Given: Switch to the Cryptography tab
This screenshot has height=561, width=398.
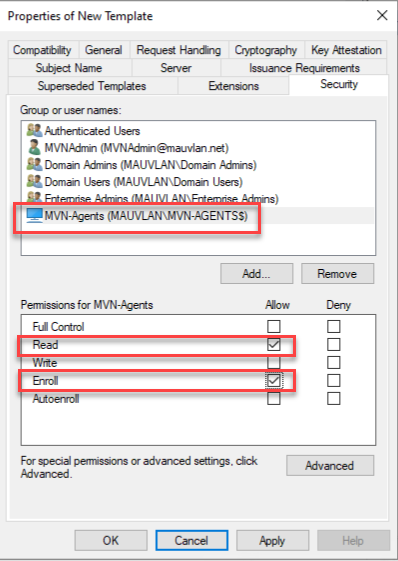Looking at the screenshot, I should pos(266,50).
